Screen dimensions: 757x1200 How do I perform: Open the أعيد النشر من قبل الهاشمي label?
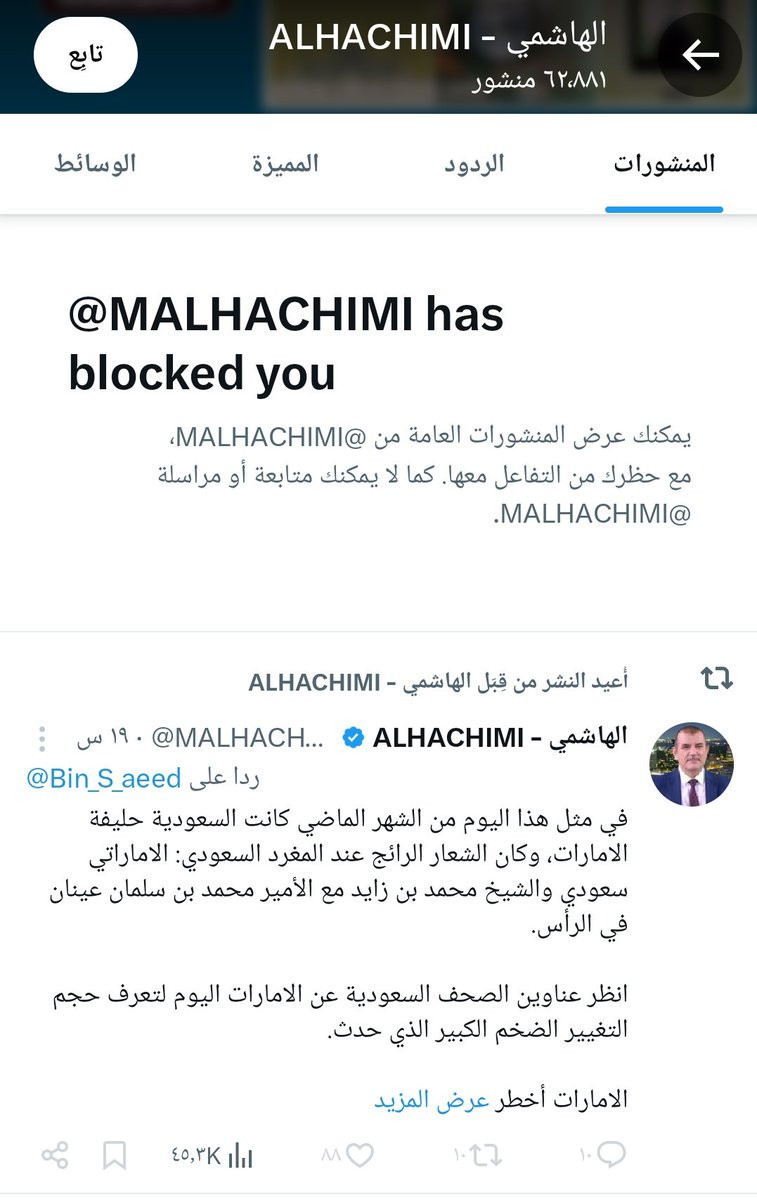[x=438, y=682]
